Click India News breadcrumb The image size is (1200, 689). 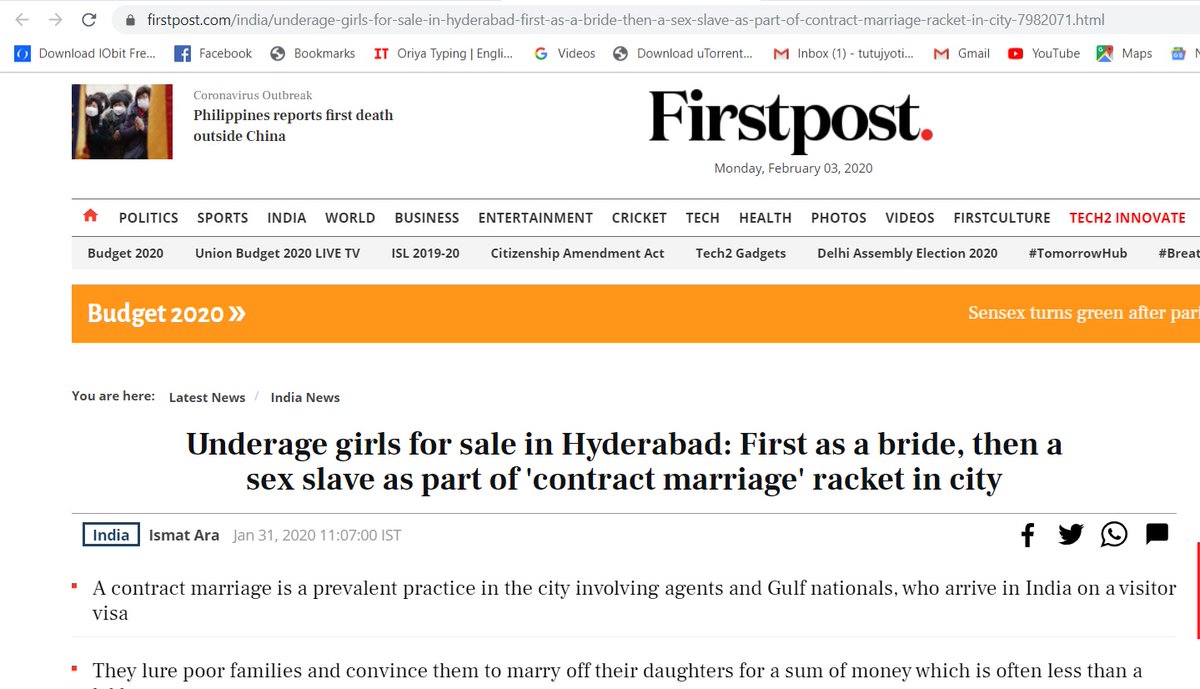pos(305,397)
